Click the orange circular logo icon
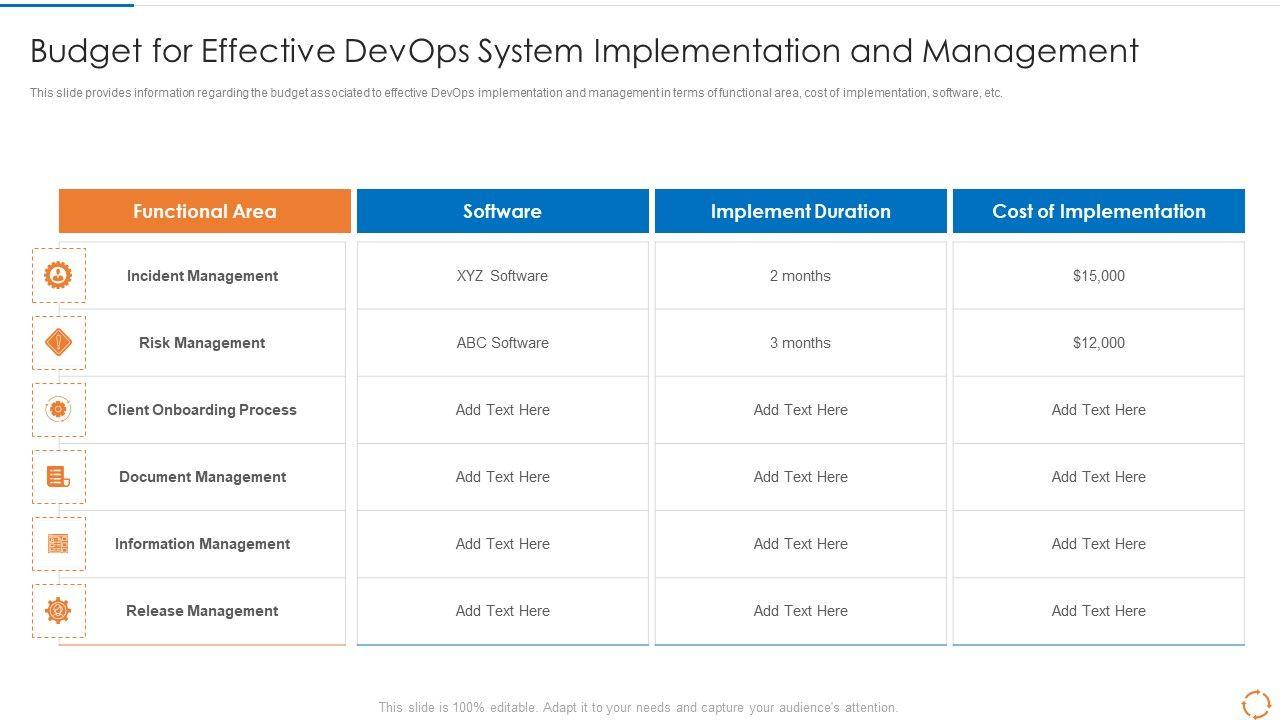The height and width of the screenshot is (720, 1280). tap(1255, 704)
